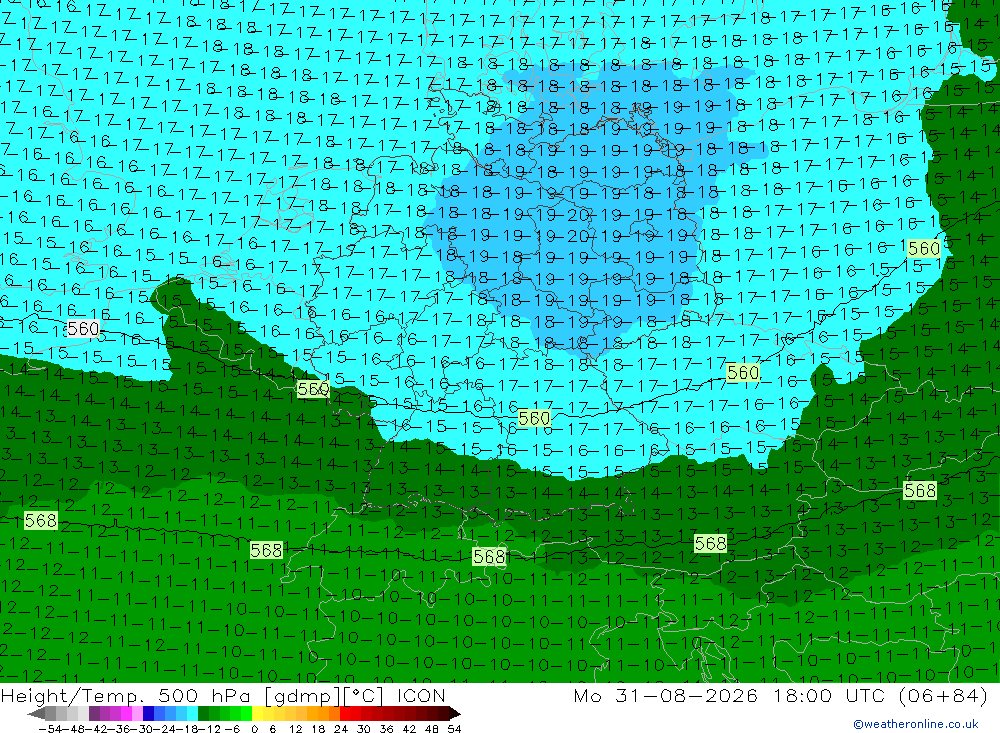Click the 560 contour label nearest the right edge
The width and height of the screenshot is (1000, 733).
923,248
